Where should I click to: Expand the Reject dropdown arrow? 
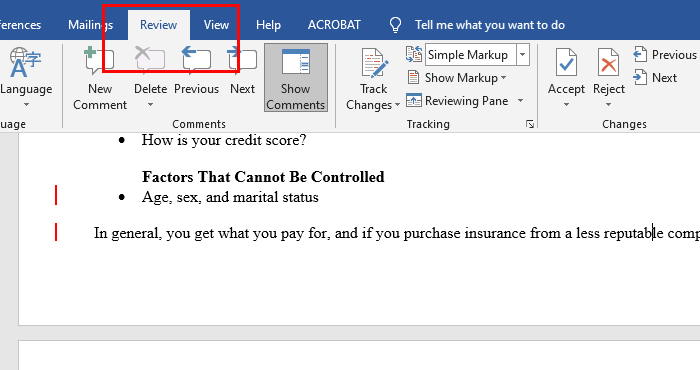click(x=608, y=105)
